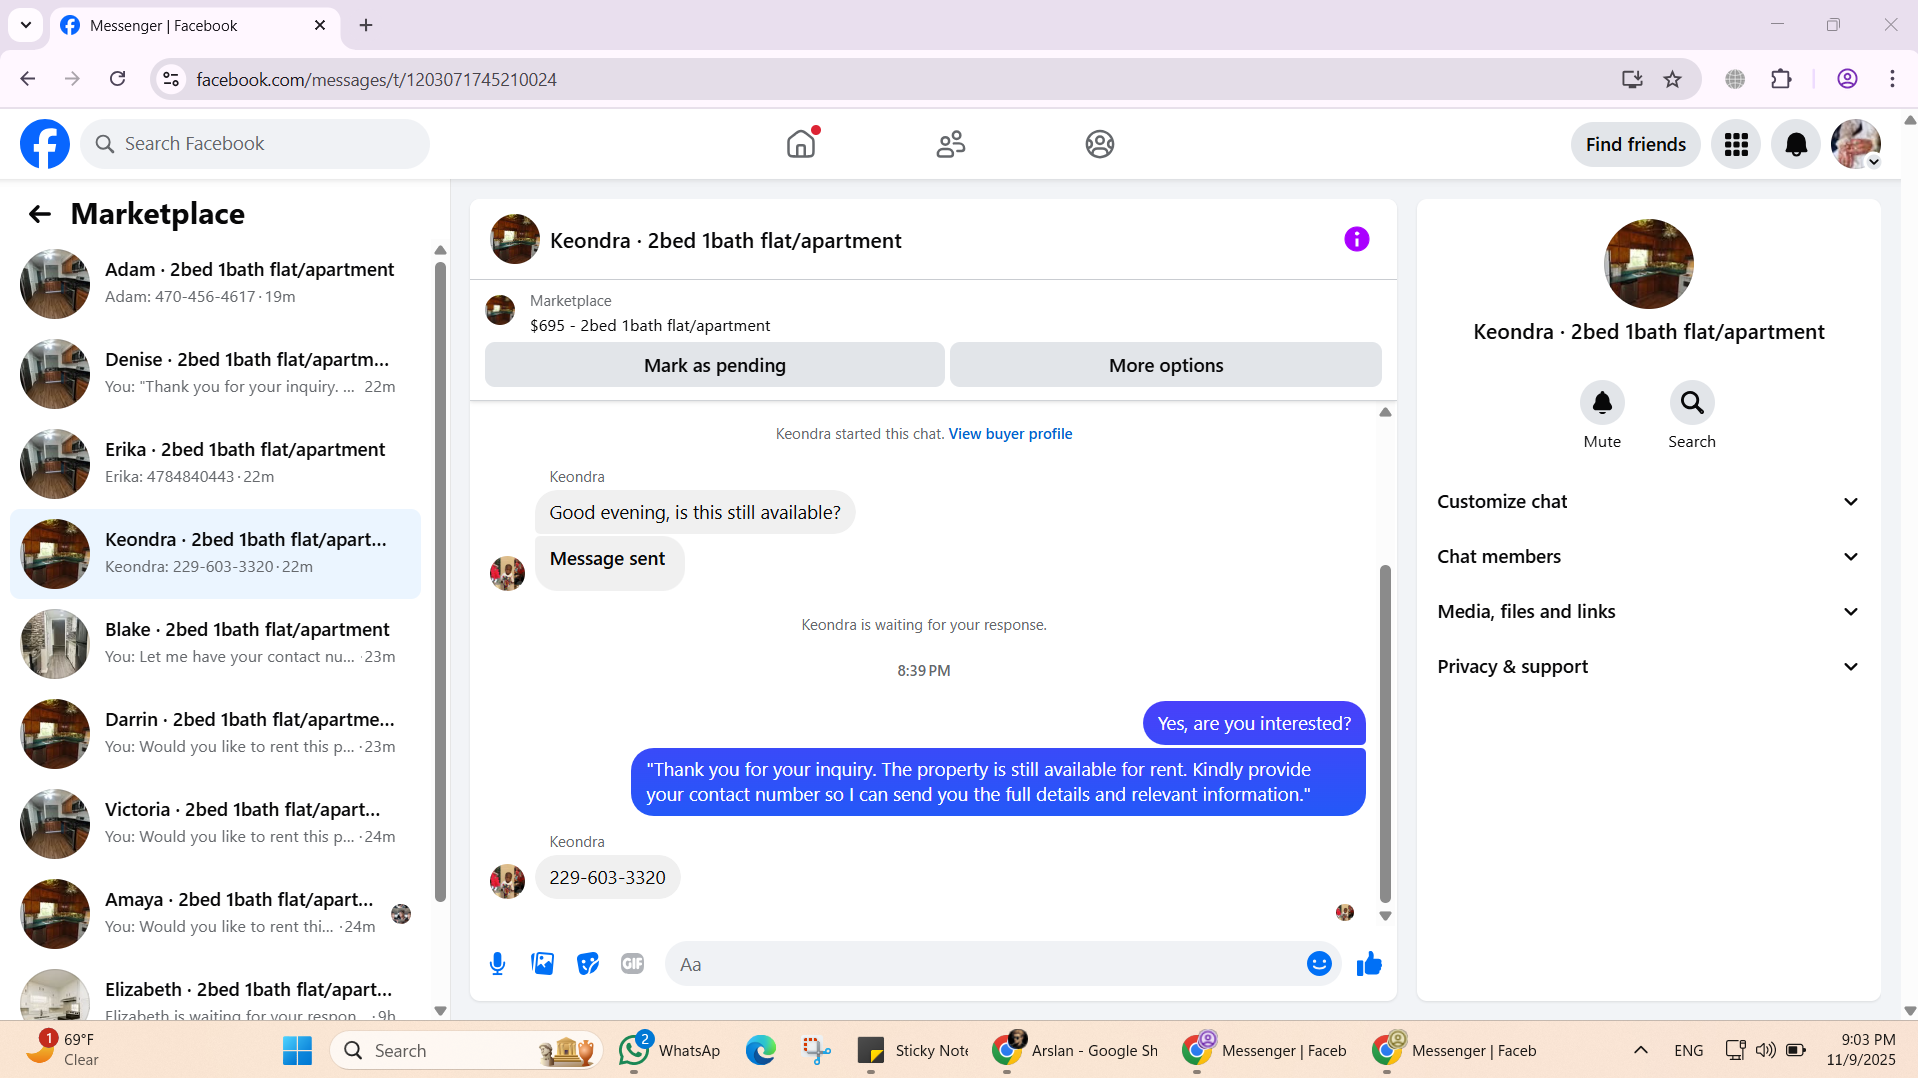The height and width of the screenshot is (1078, 1918).
Task: Open the Groups icon in top navigation
Action: pyautogui.click(x=1100, y=144)
